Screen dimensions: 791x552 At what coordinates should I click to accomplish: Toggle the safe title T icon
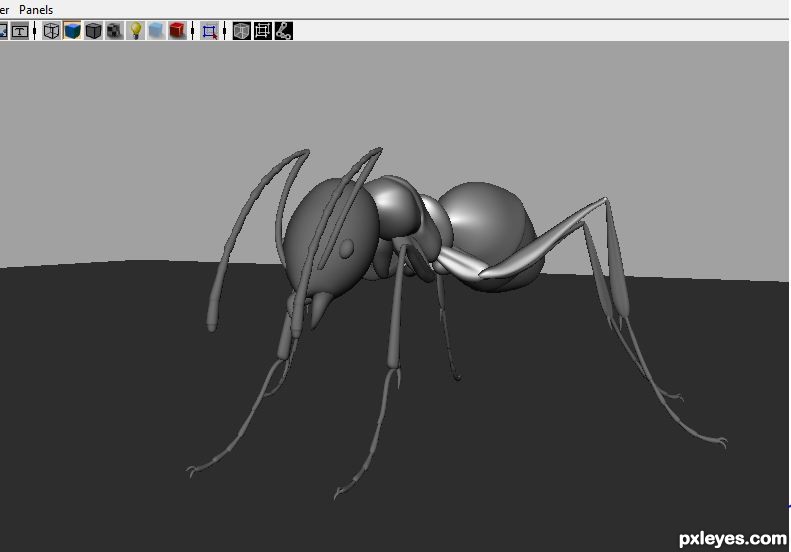20,31
